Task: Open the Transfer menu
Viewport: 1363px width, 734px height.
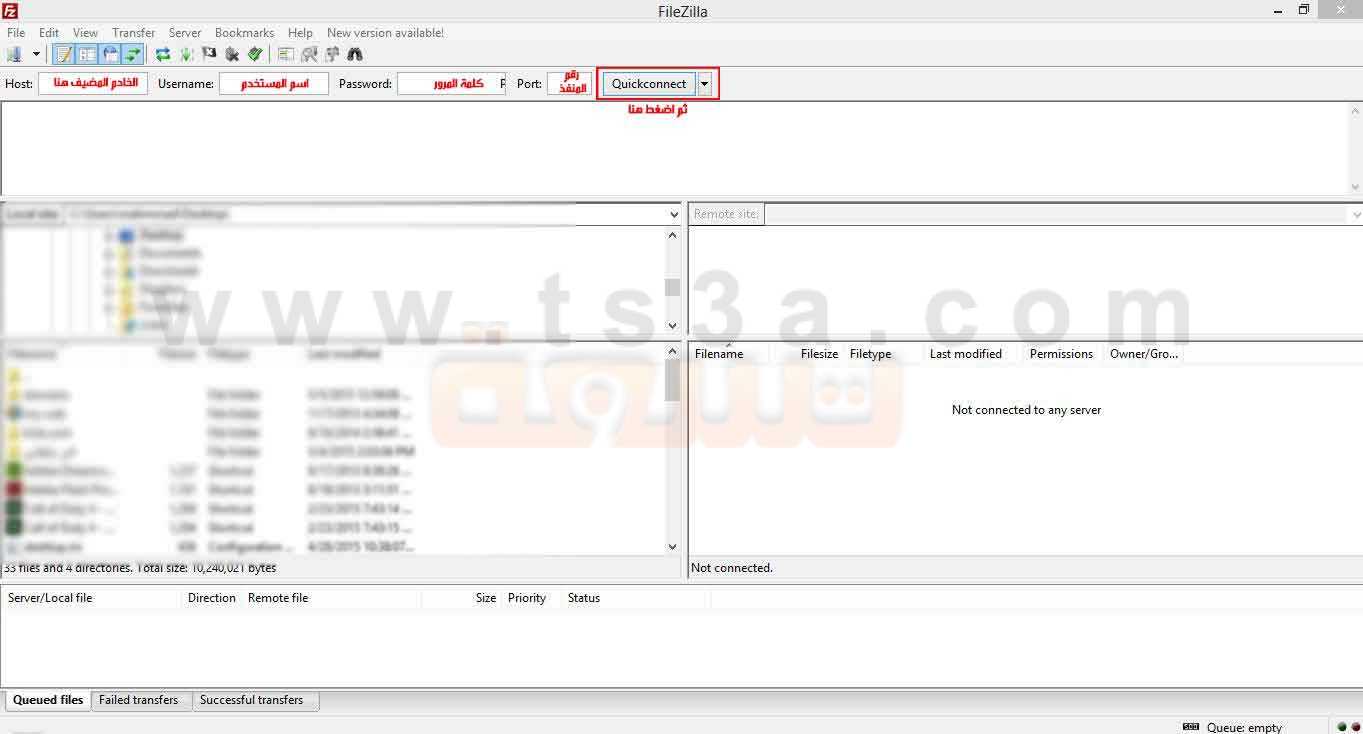Action: pyautogui.click(x=134, y=33)
